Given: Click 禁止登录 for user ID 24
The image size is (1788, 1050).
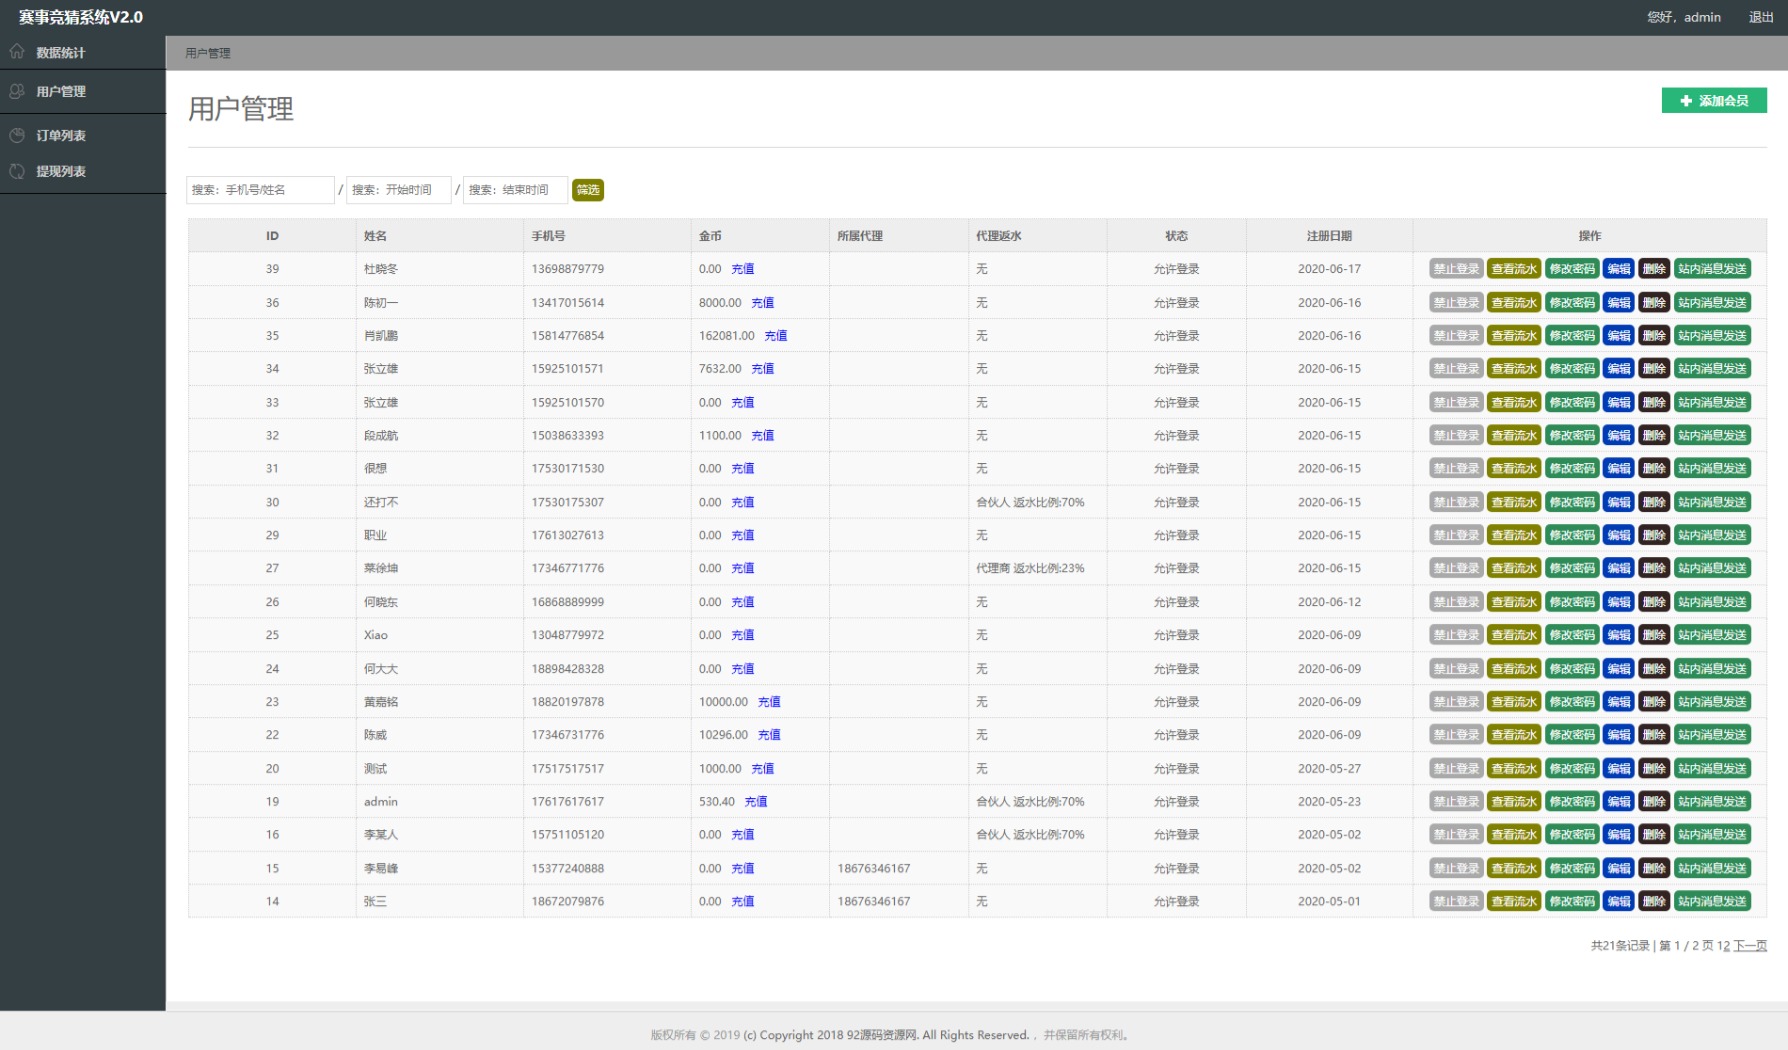Looking at the screenshot, I should tap(1456, 669).
